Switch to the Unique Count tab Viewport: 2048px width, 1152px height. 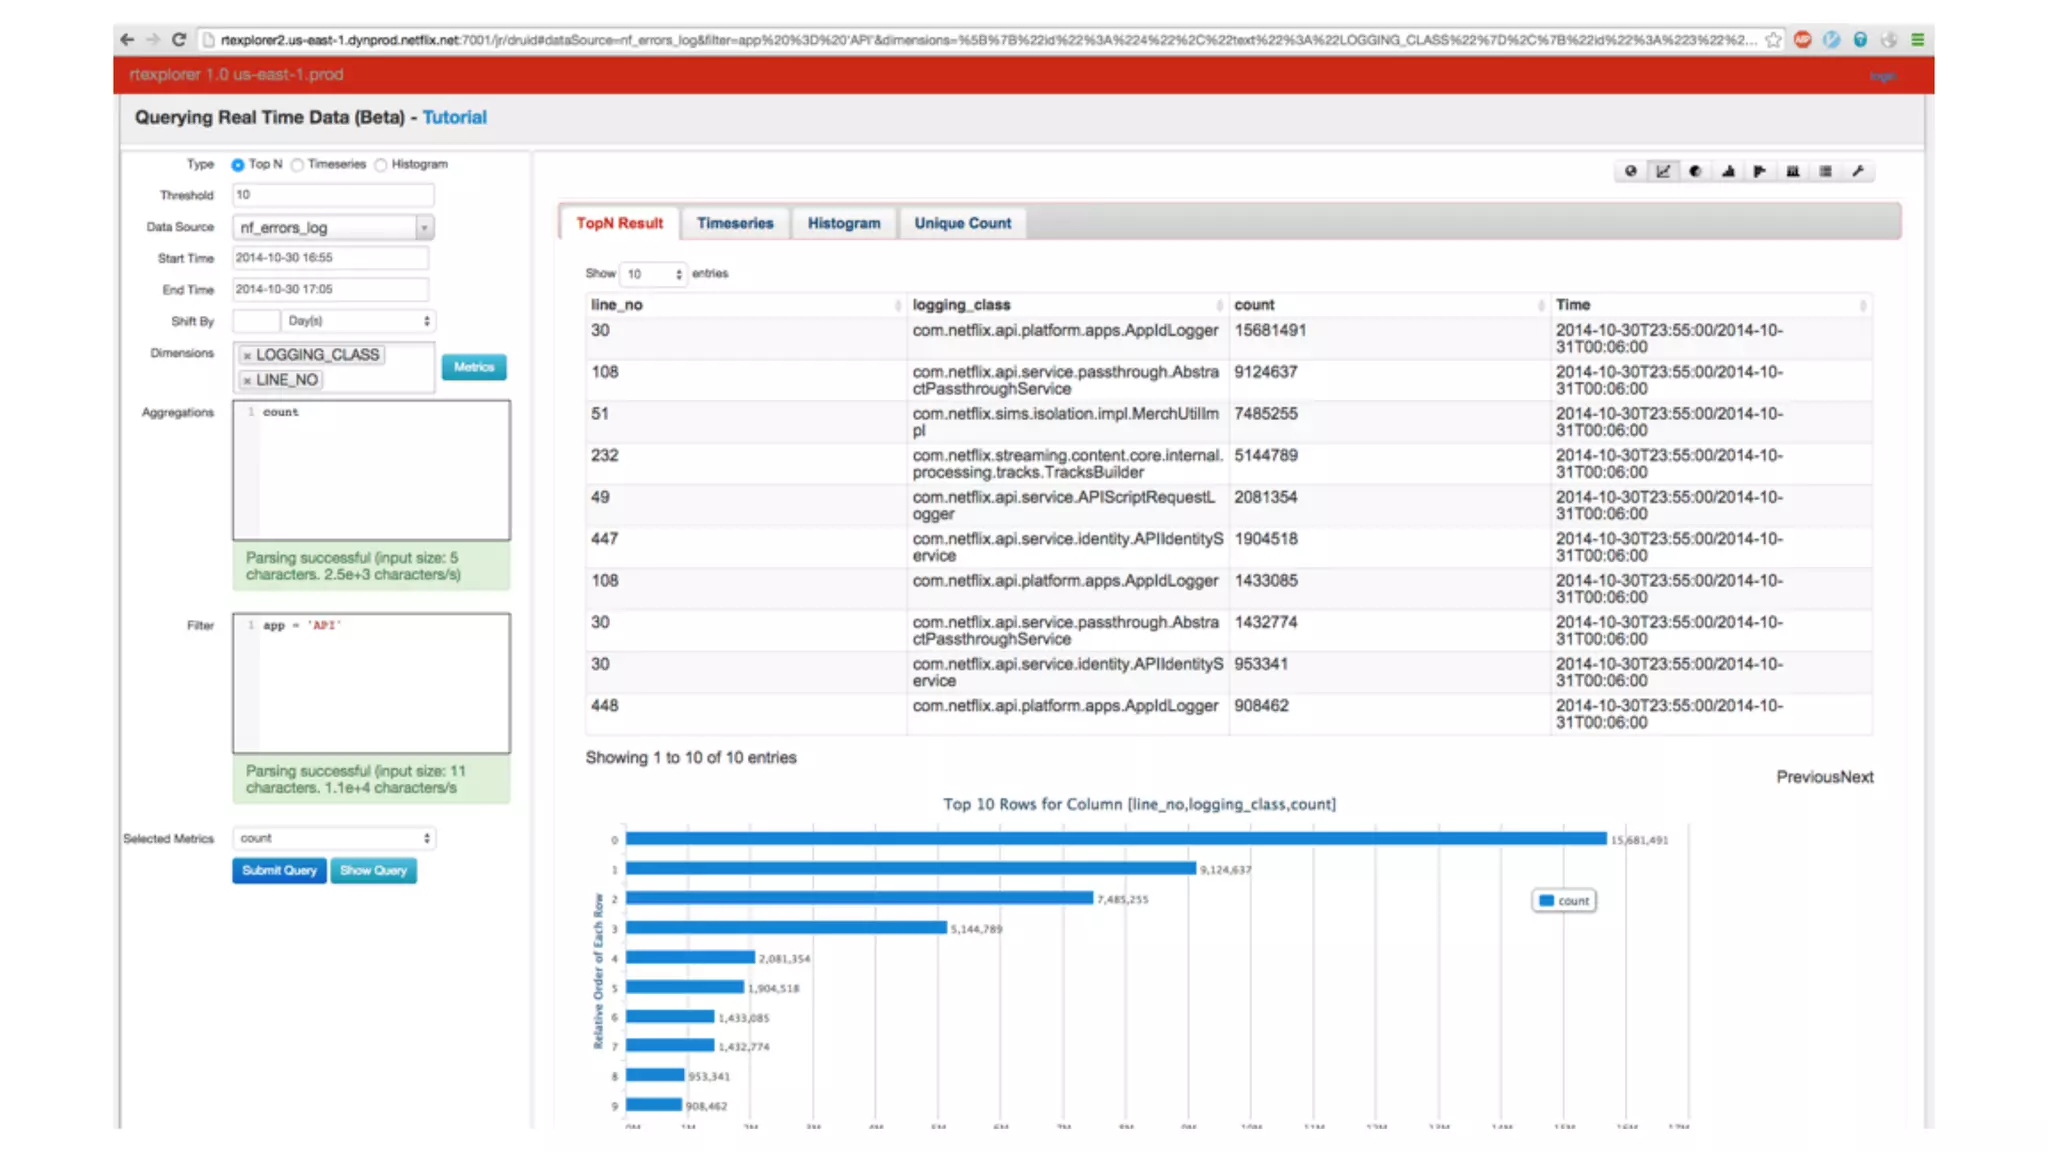pos(962,223)
